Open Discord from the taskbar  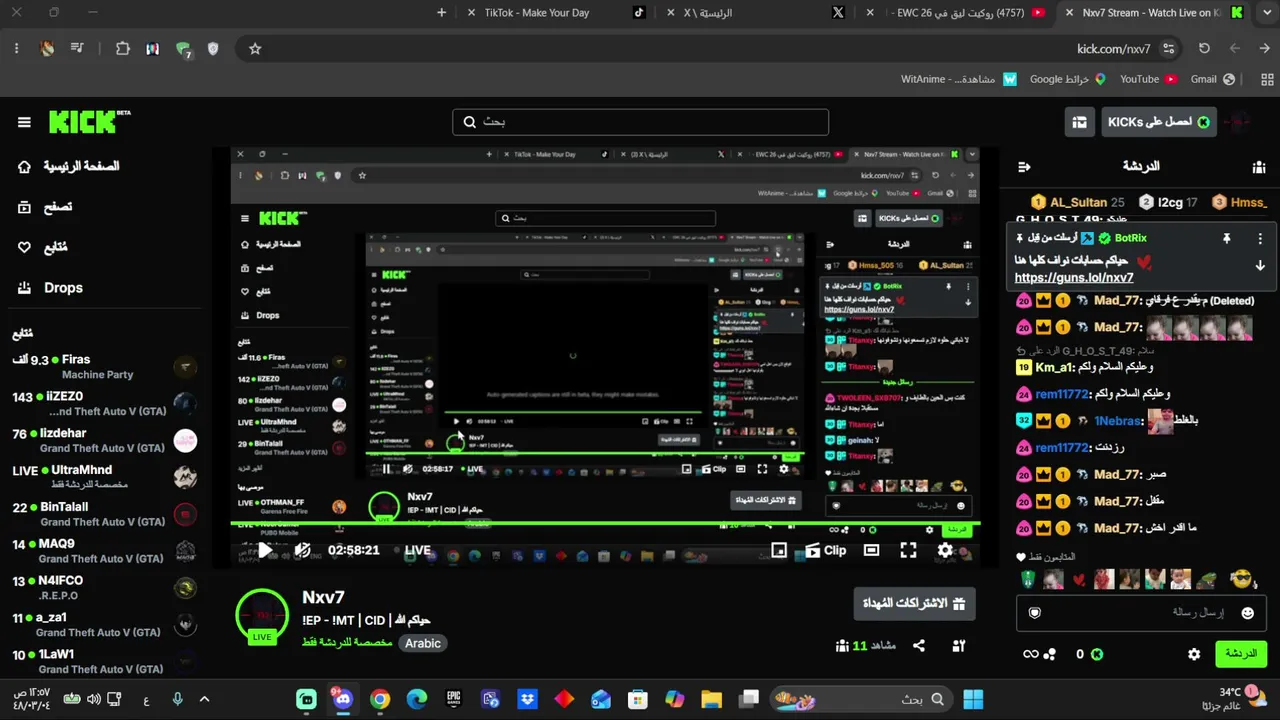click(x=343, y=699)
